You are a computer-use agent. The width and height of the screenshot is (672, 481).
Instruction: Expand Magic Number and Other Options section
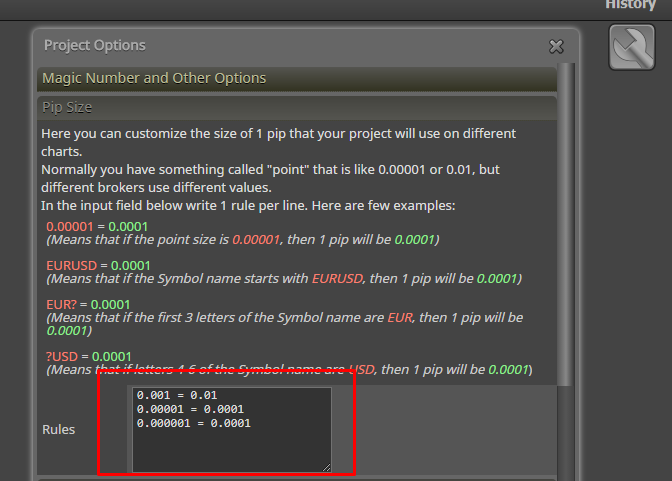pos(297,78)
